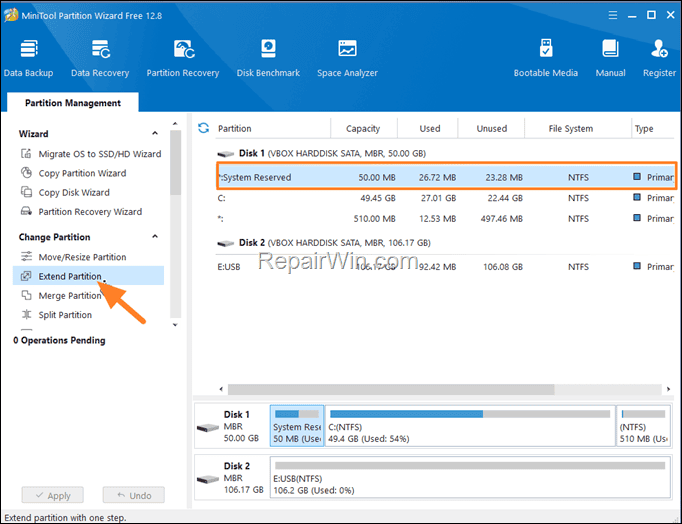
Task: Click the Undo button
Action: coord(134,495)
